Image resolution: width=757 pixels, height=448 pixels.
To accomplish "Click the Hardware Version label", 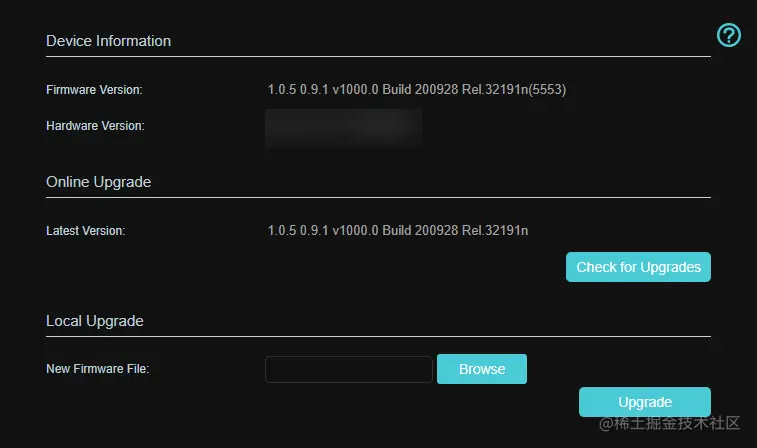I will (x=95, y=126).
